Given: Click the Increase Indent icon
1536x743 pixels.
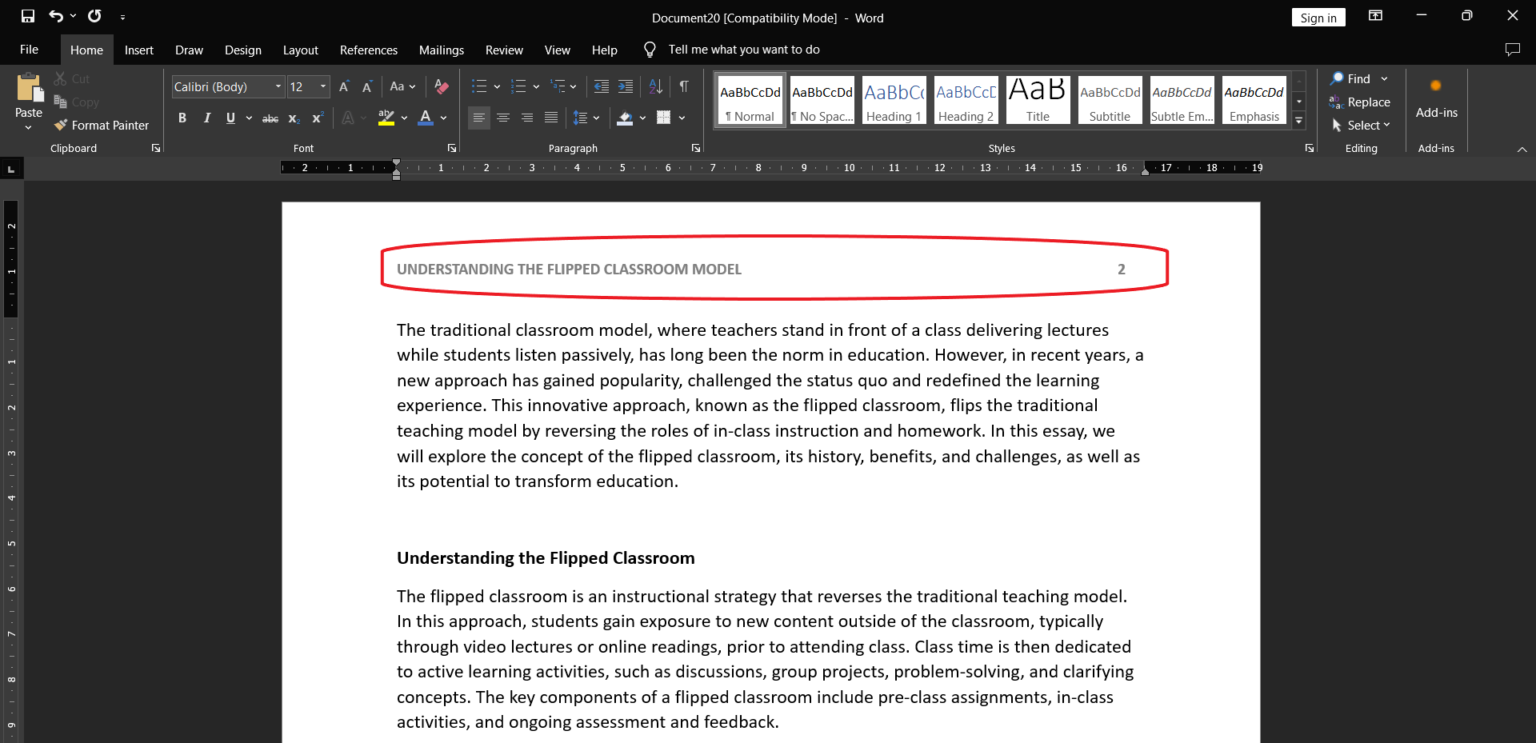Looking at the screenshot, I should [x=625, y=87].
